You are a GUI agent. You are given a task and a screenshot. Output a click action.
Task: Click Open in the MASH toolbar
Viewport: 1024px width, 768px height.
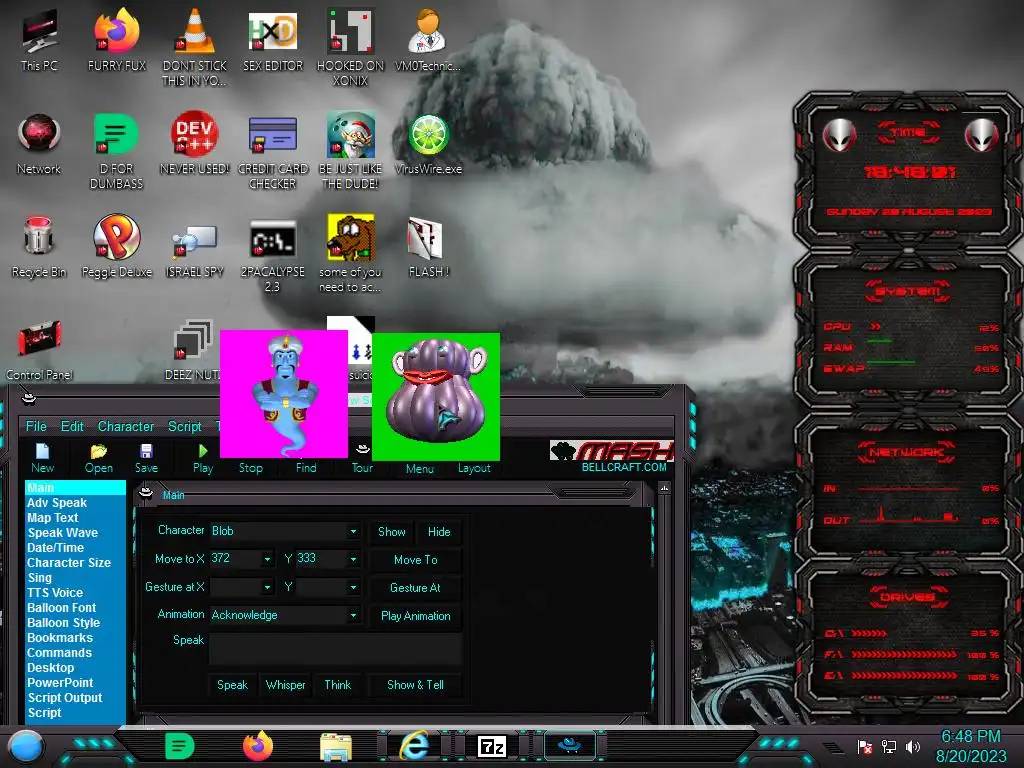[x=99, y=458]
